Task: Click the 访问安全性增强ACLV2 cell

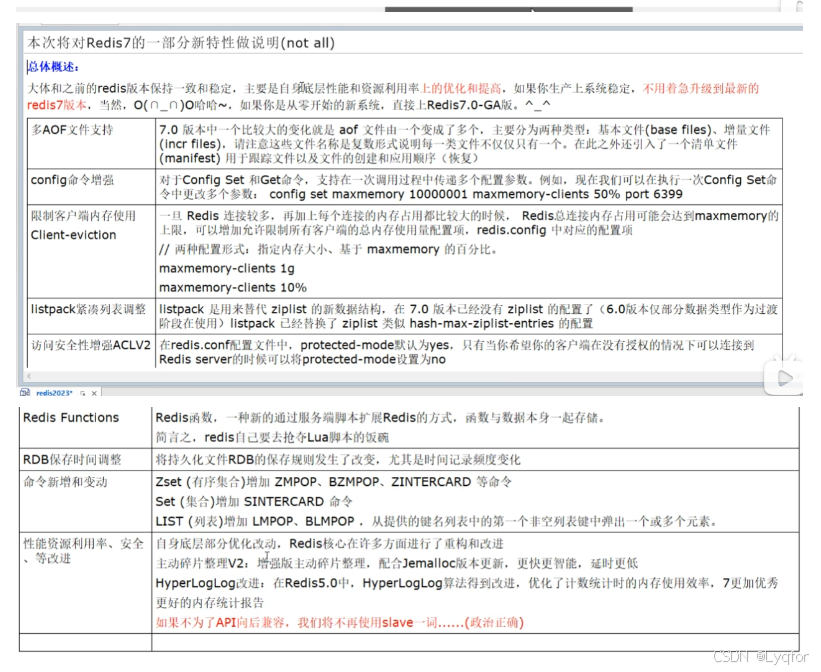Action: point(91,351)
